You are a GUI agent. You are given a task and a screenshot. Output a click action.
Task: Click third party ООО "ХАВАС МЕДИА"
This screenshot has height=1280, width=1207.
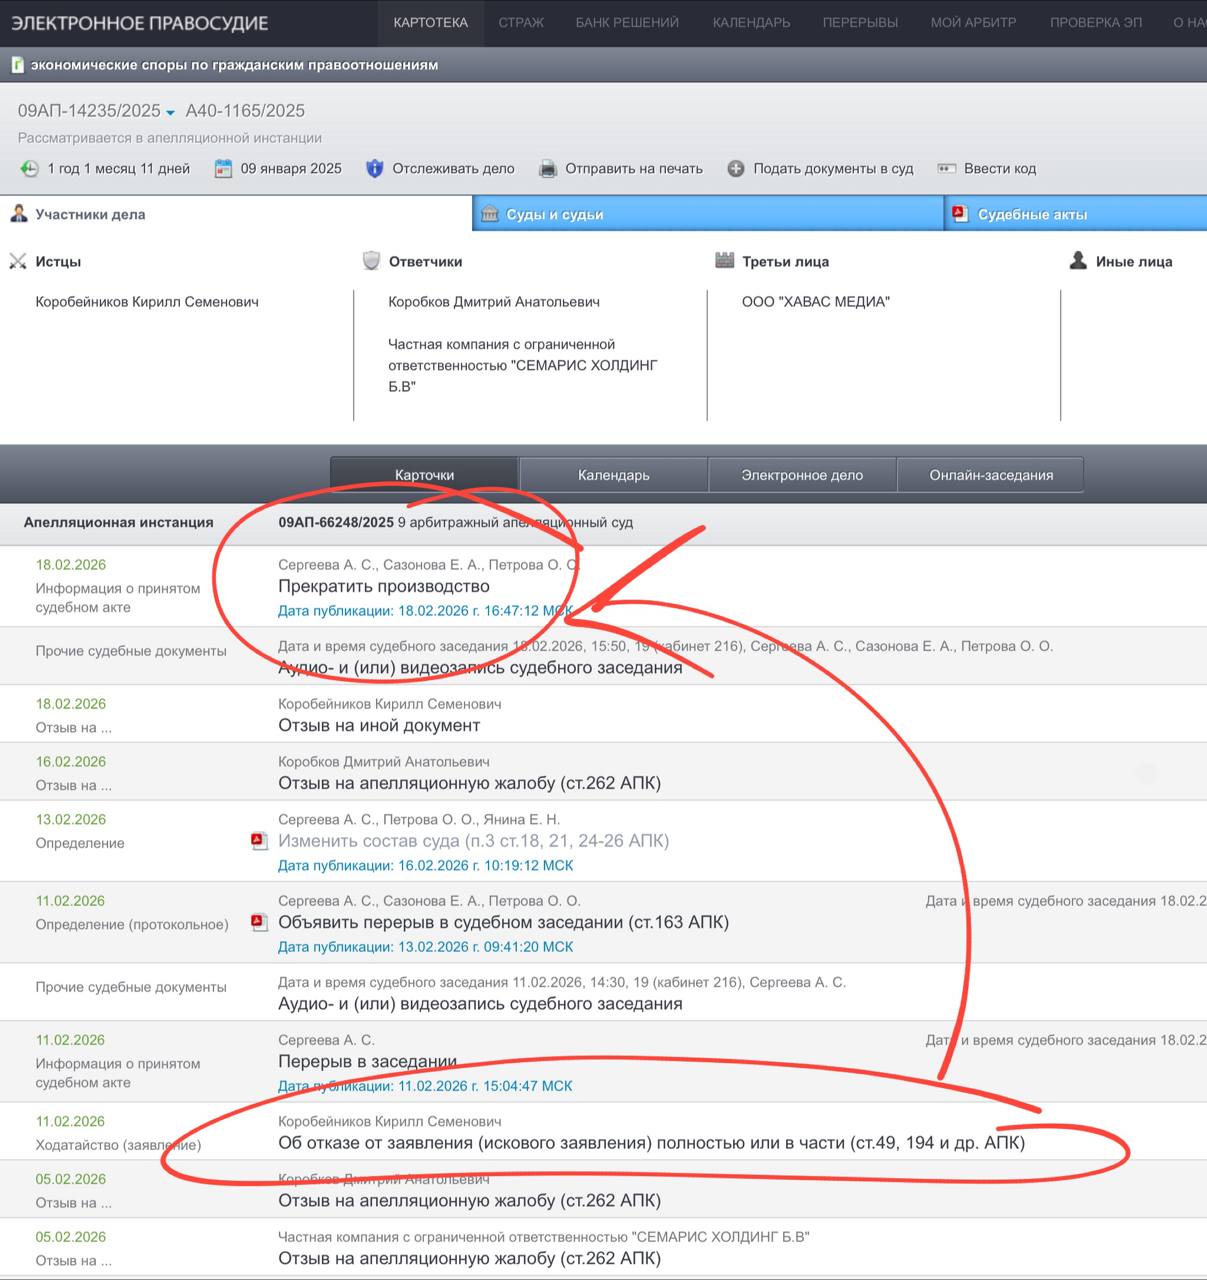click(x=815, y=302)
